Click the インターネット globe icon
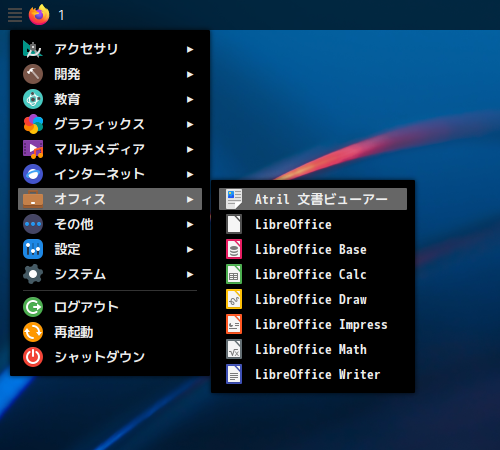 (33, 174)
